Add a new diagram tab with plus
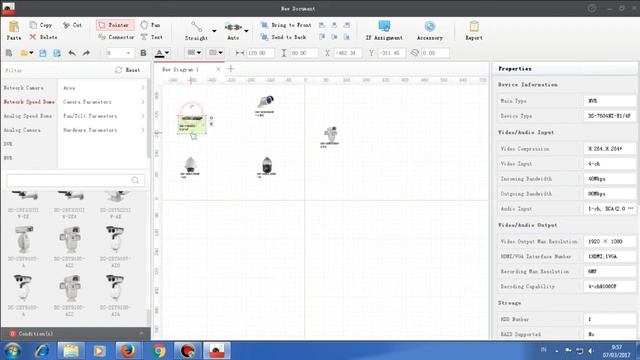 (231, 69)
